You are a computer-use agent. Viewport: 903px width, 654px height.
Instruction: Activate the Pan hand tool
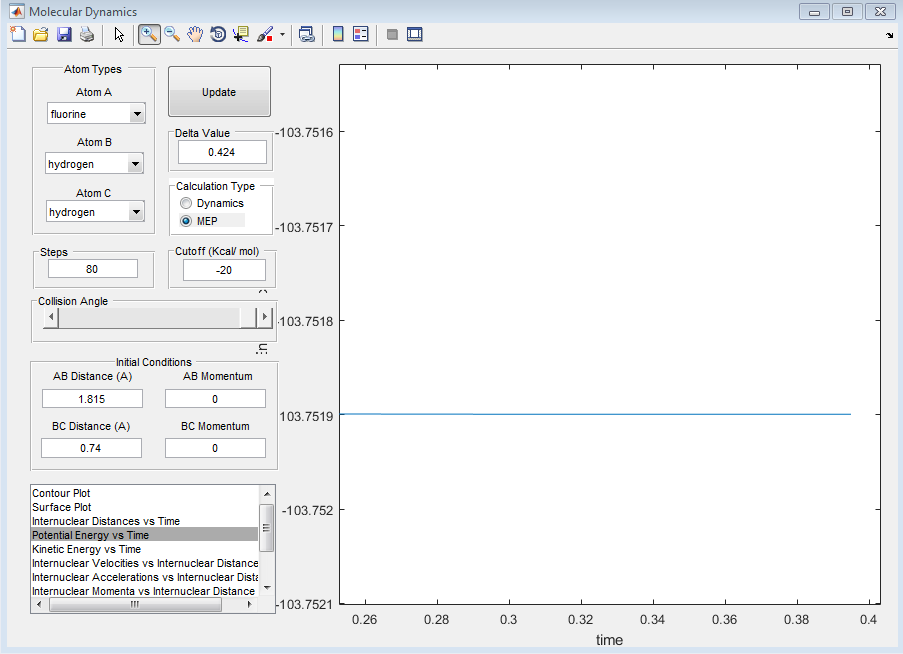tap(195, 34)
